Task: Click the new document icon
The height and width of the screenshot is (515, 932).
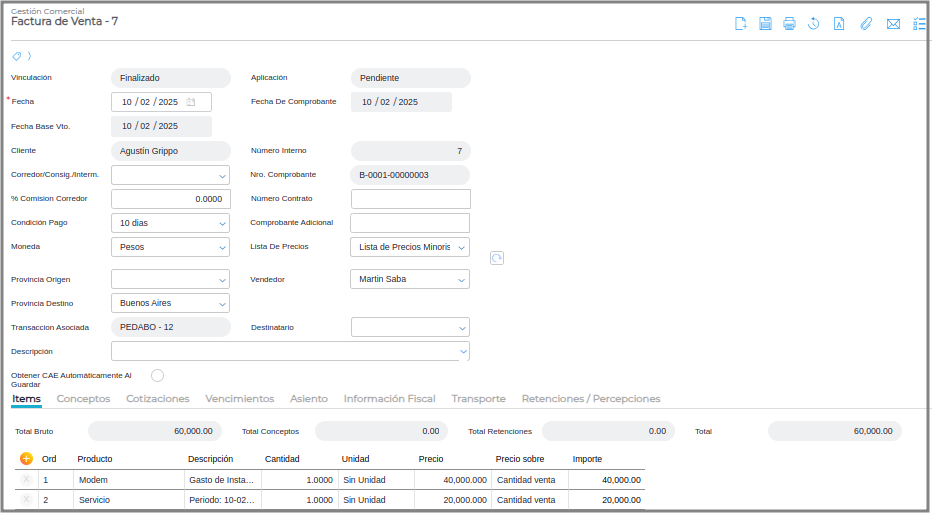Action: (x=741, y=24)
